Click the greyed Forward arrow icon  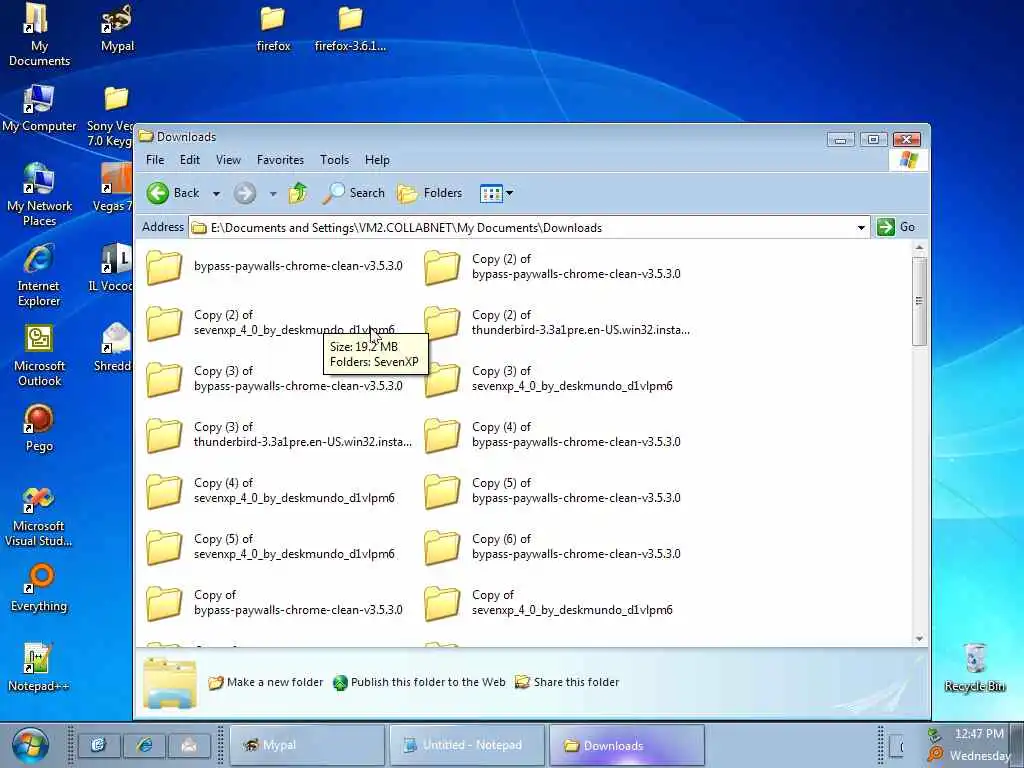pyautogui.click(x=245, y=193)
